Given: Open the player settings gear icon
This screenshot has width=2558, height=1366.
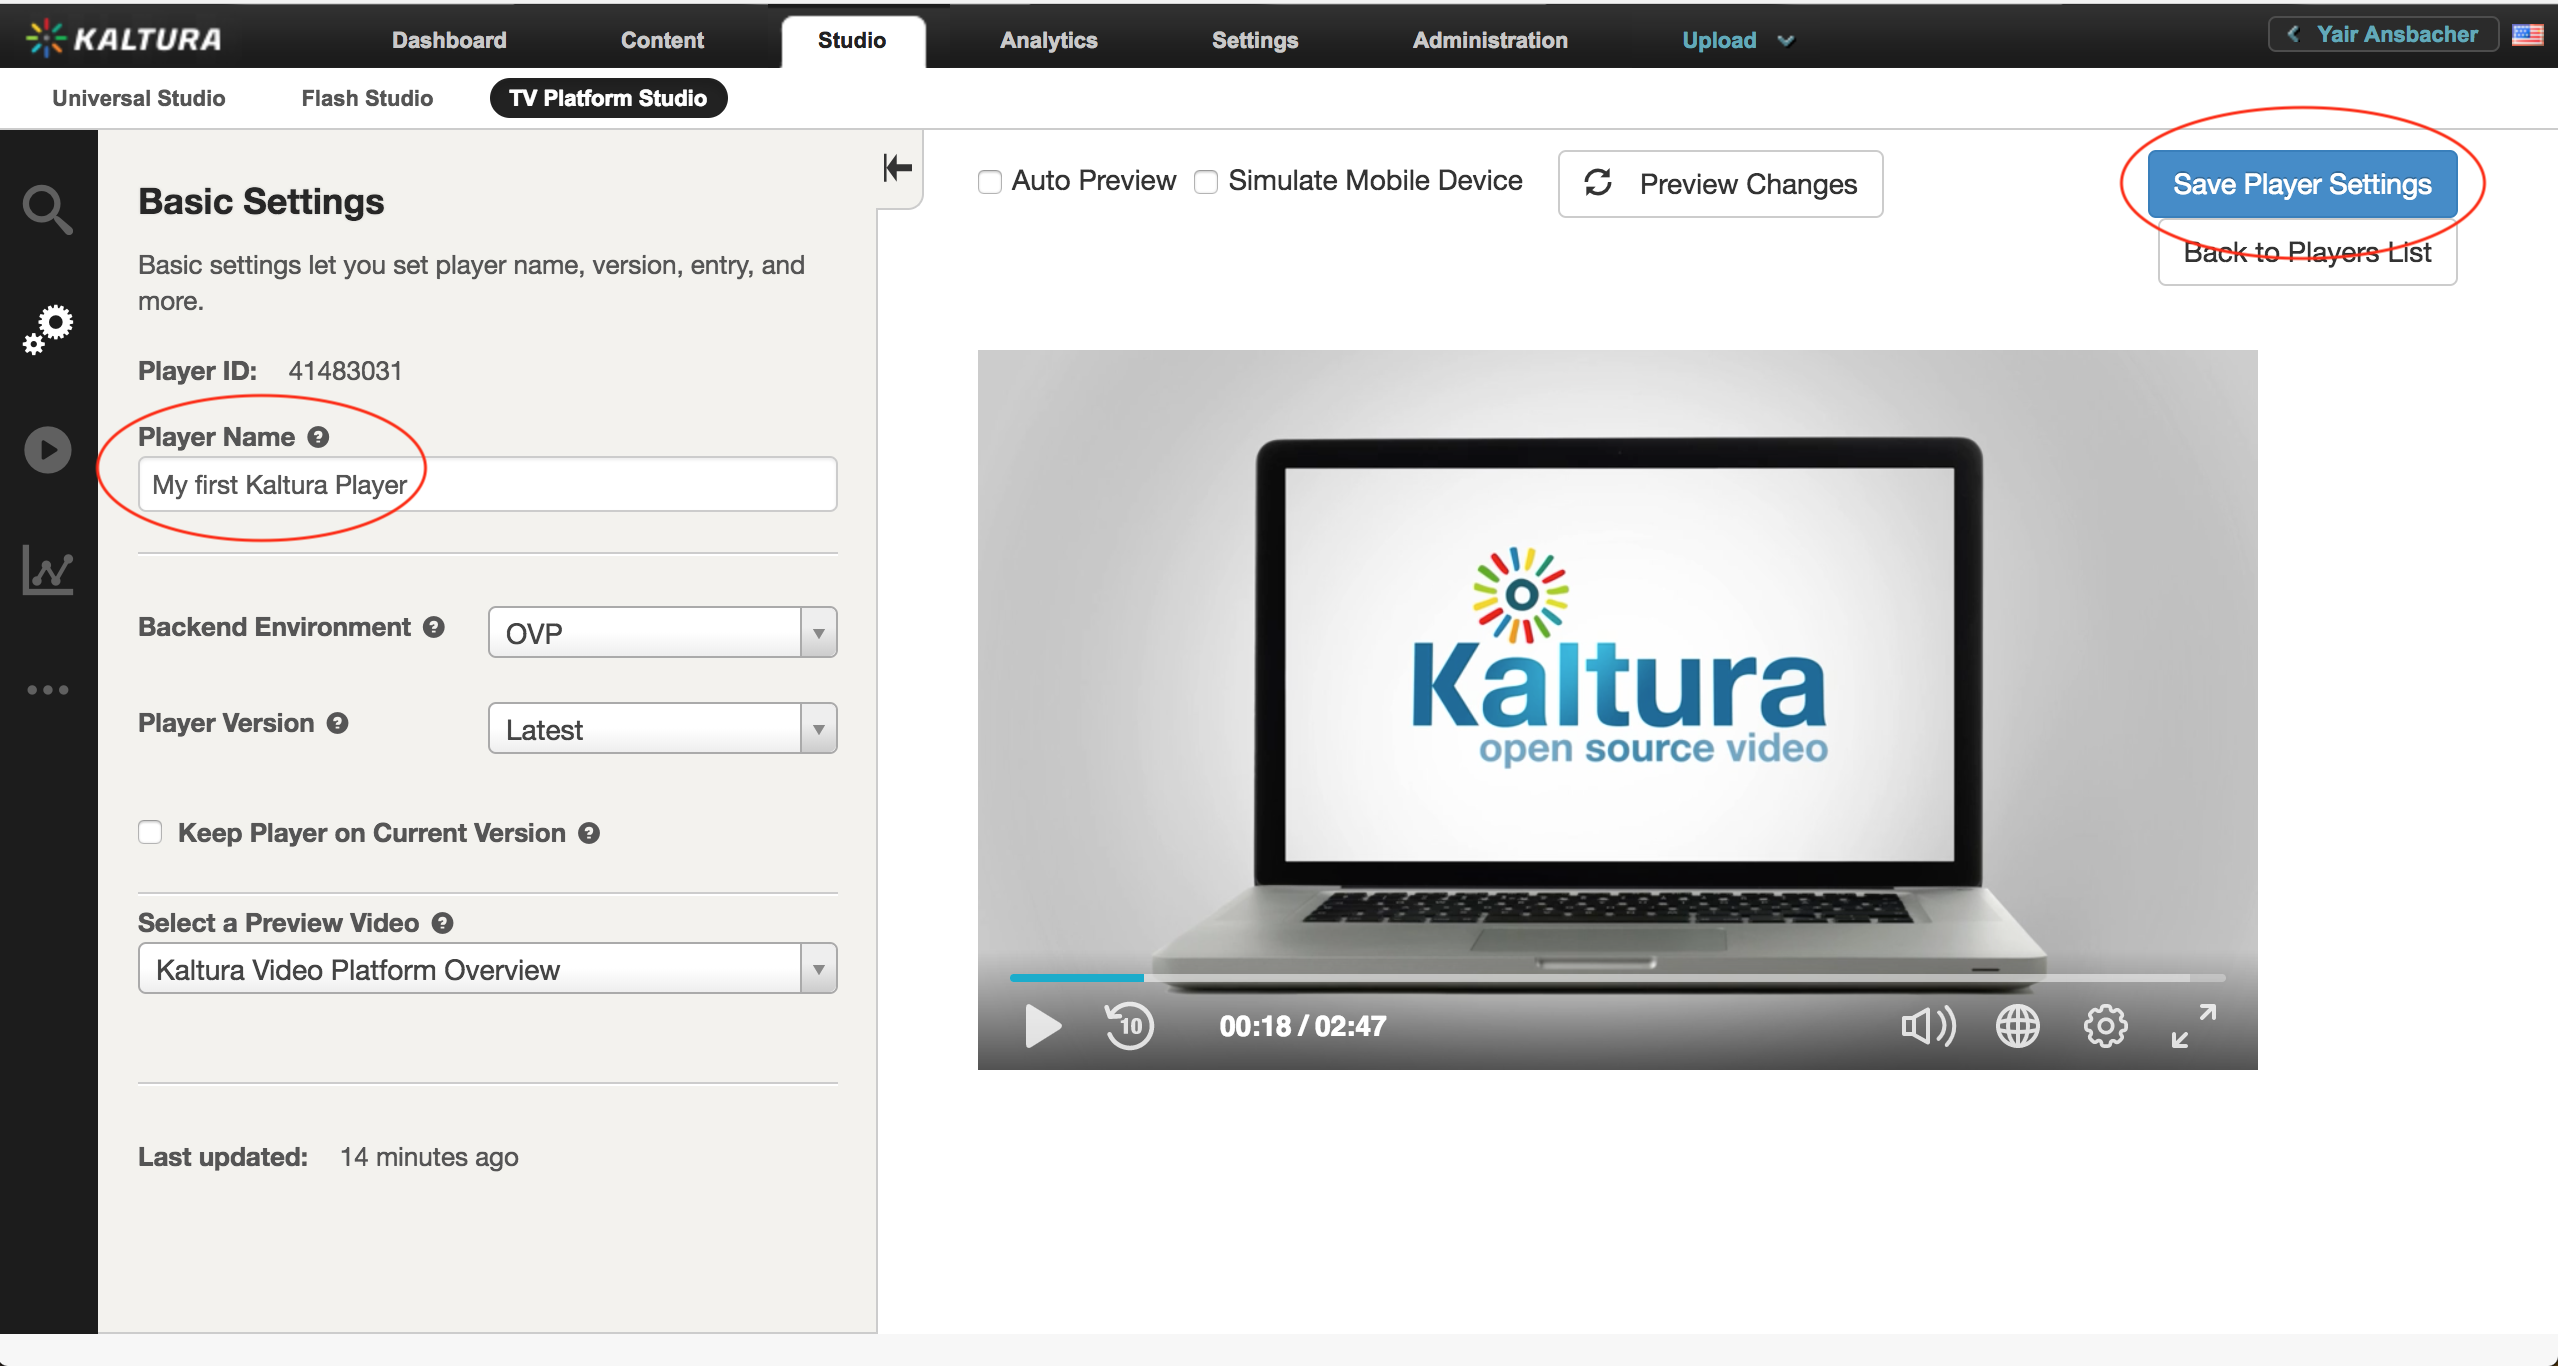Looking at the screenshot, I should (2105, 1026).
